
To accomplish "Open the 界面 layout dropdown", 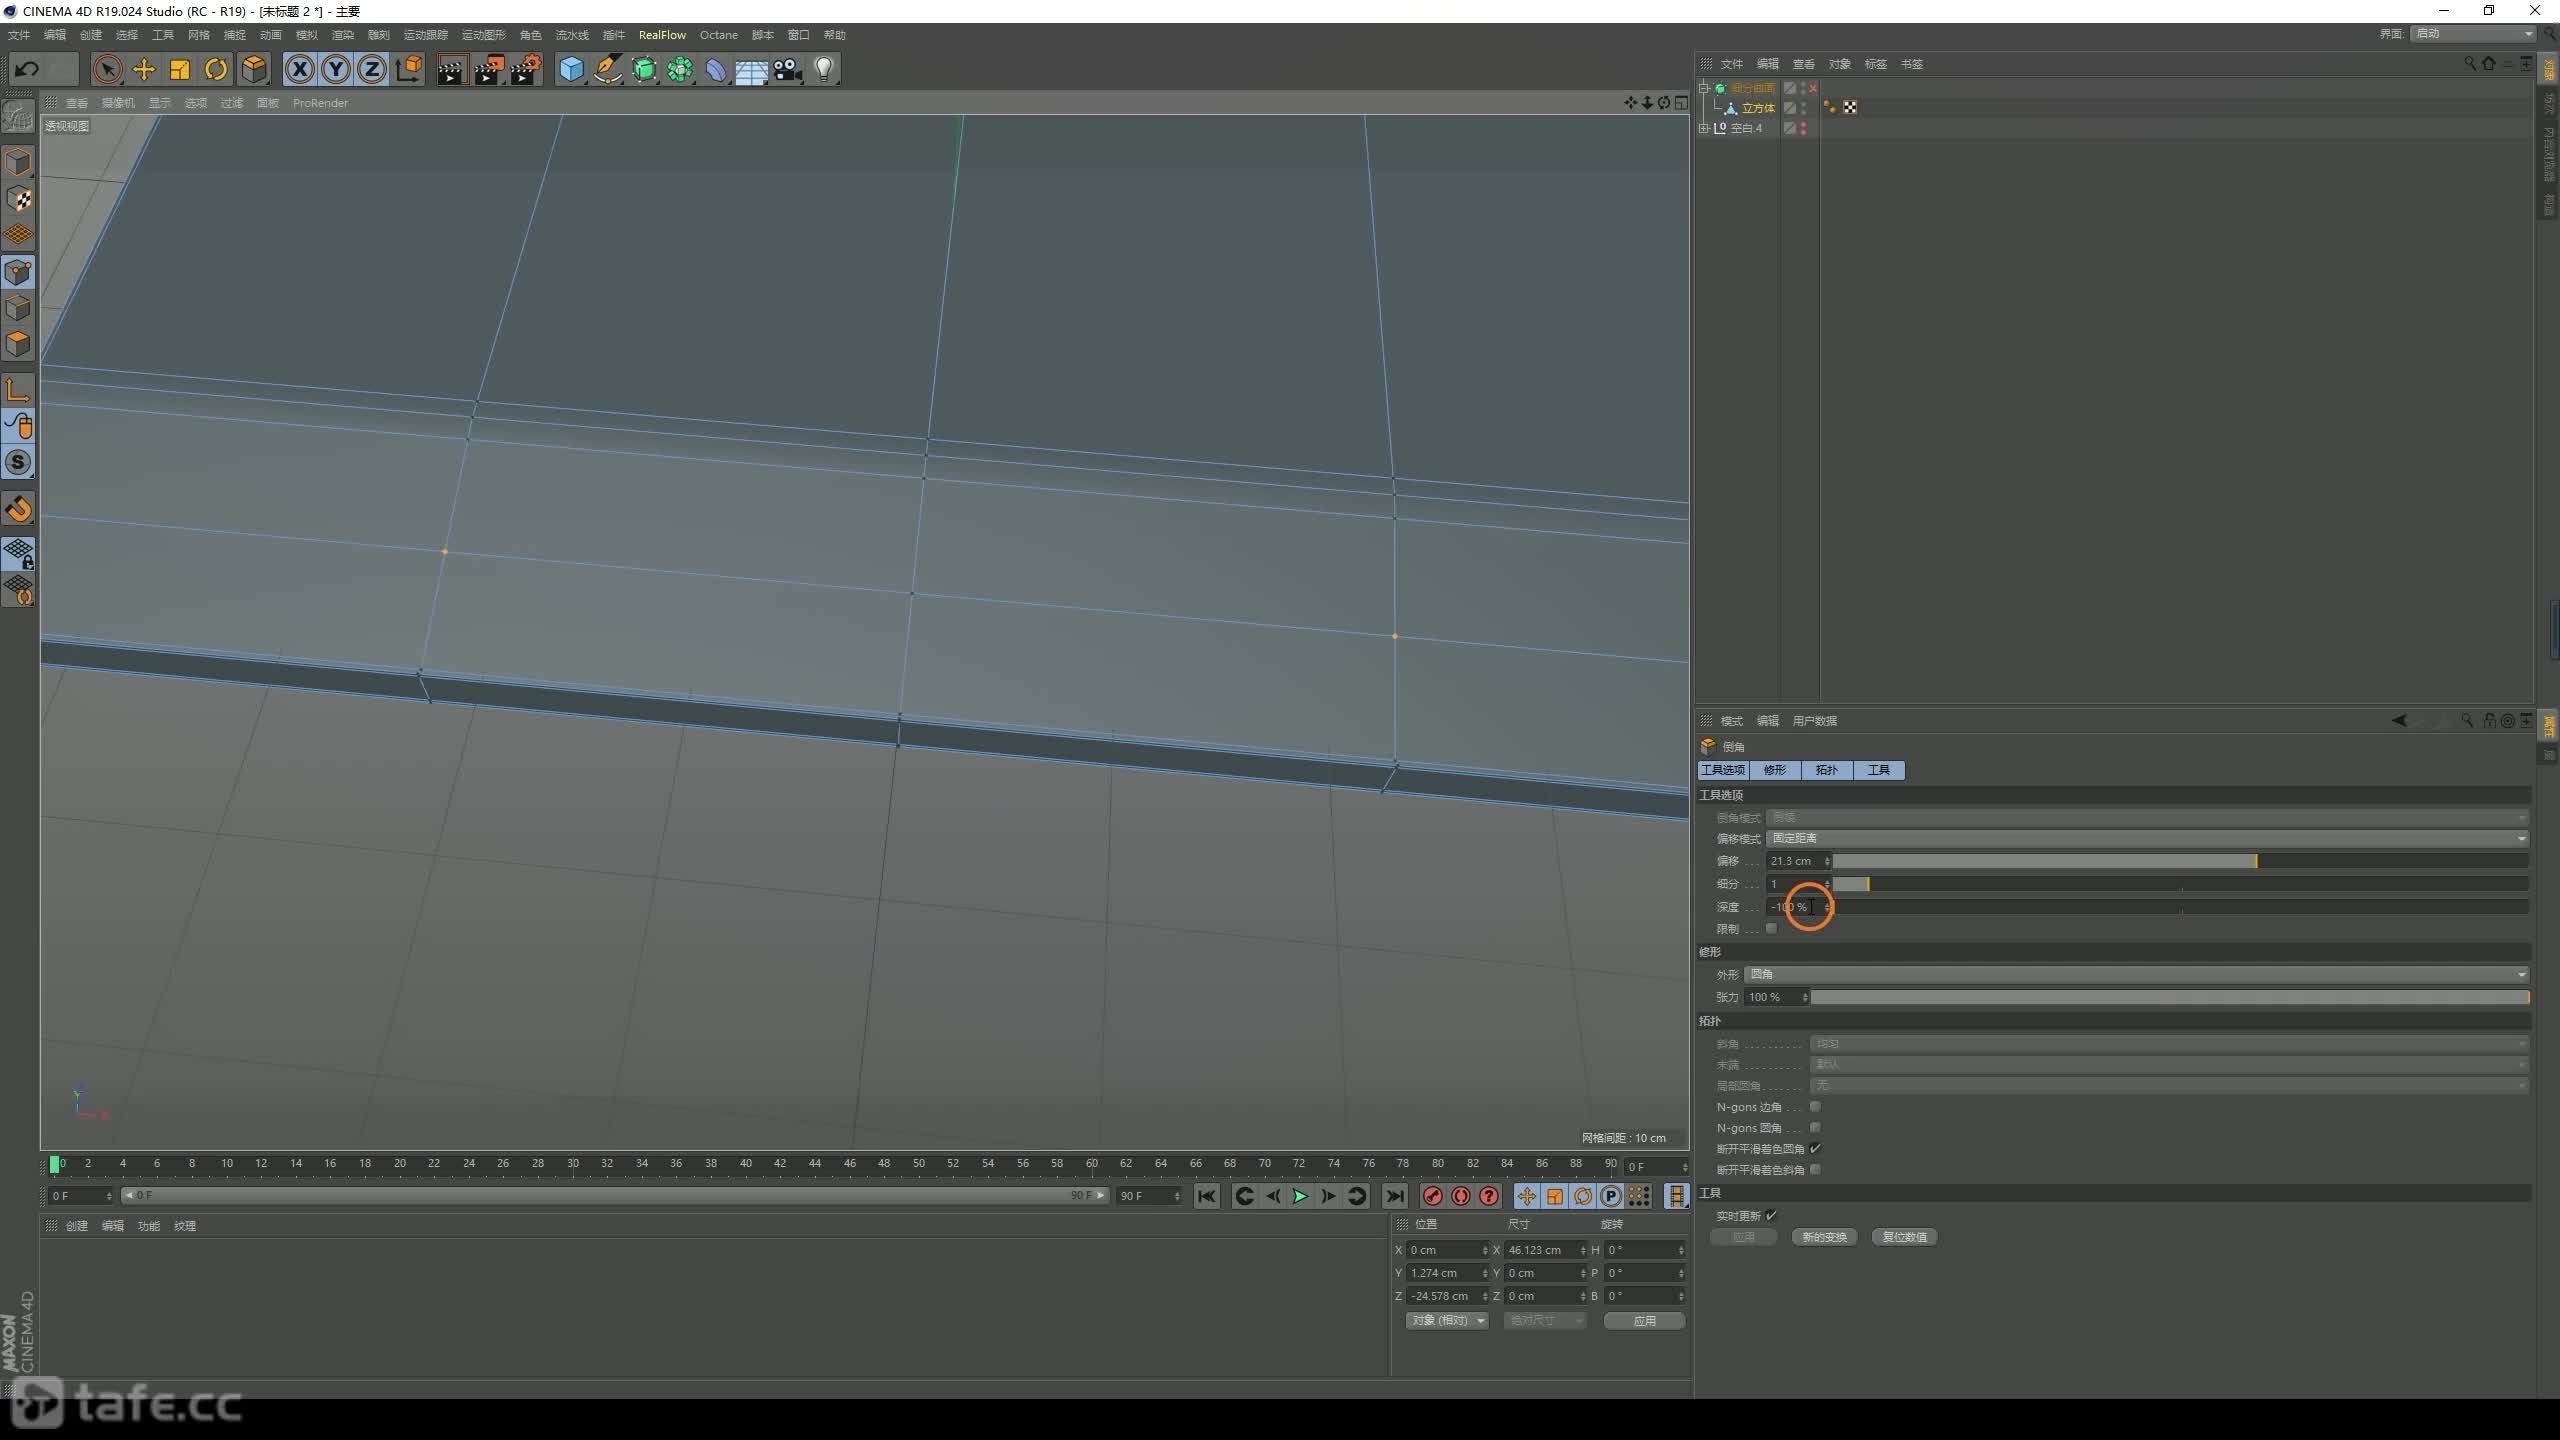I will point(2474,34).
